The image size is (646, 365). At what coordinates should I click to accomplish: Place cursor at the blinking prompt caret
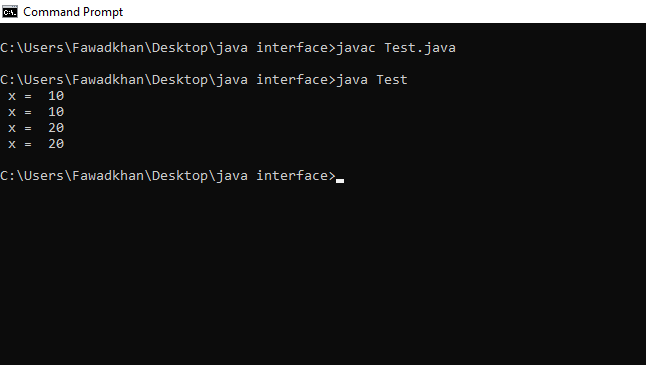pos(340,180)
